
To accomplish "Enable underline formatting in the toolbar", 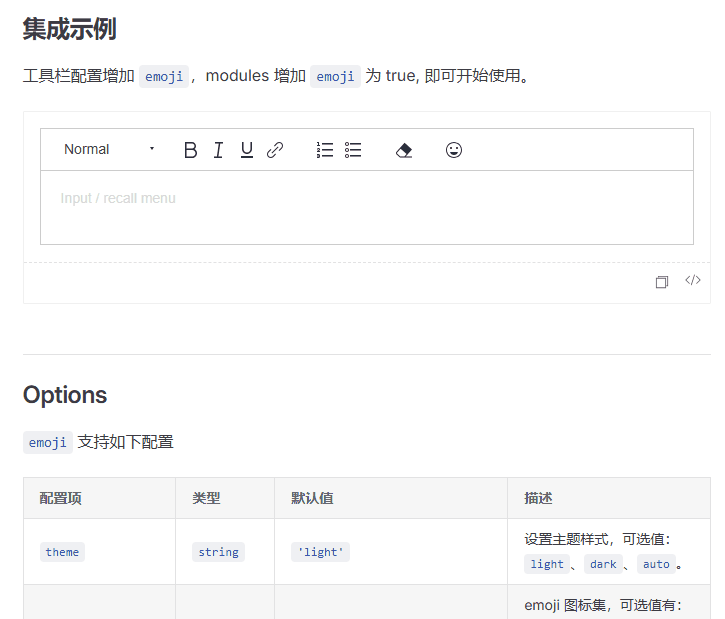I will click(247, 150).
